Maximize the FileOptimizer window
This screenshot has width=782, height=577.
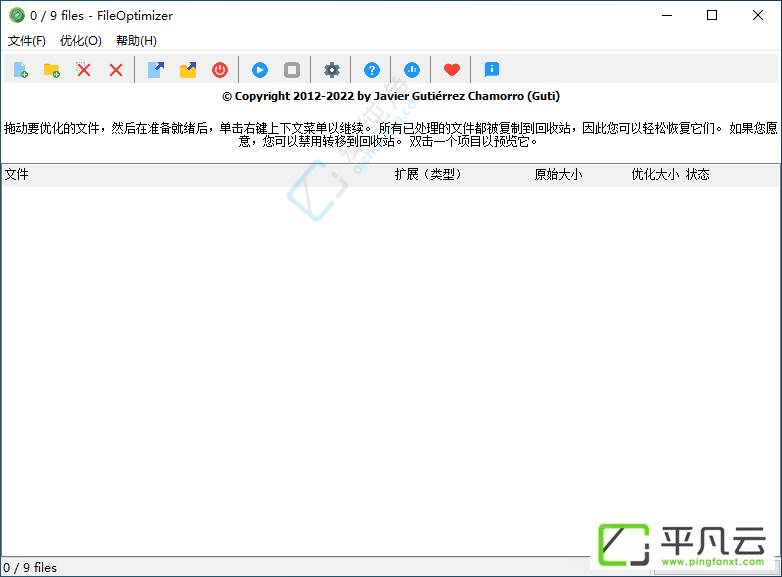pos(712,15)
